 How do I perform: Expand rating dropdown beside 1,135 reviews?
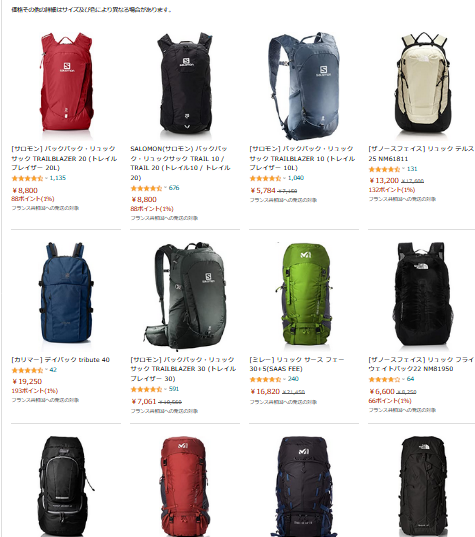47,178
